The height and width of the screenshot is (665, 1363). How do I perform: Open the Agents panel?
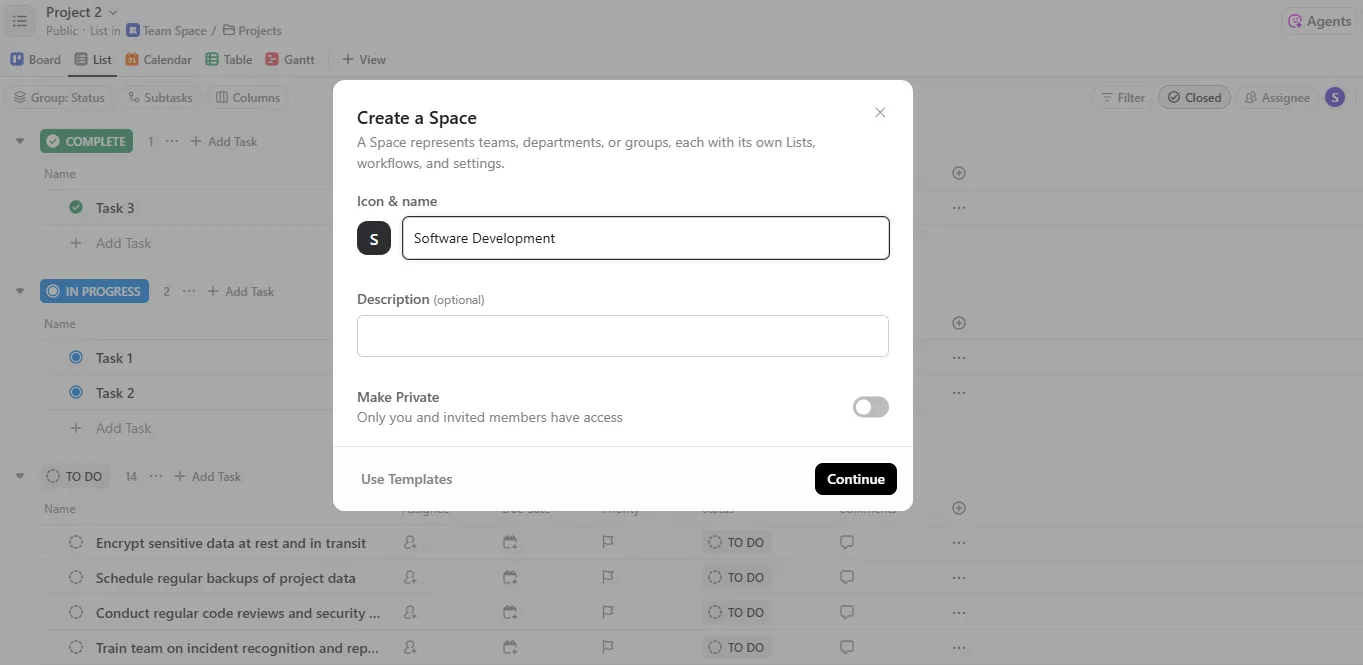coord(1320,21)
